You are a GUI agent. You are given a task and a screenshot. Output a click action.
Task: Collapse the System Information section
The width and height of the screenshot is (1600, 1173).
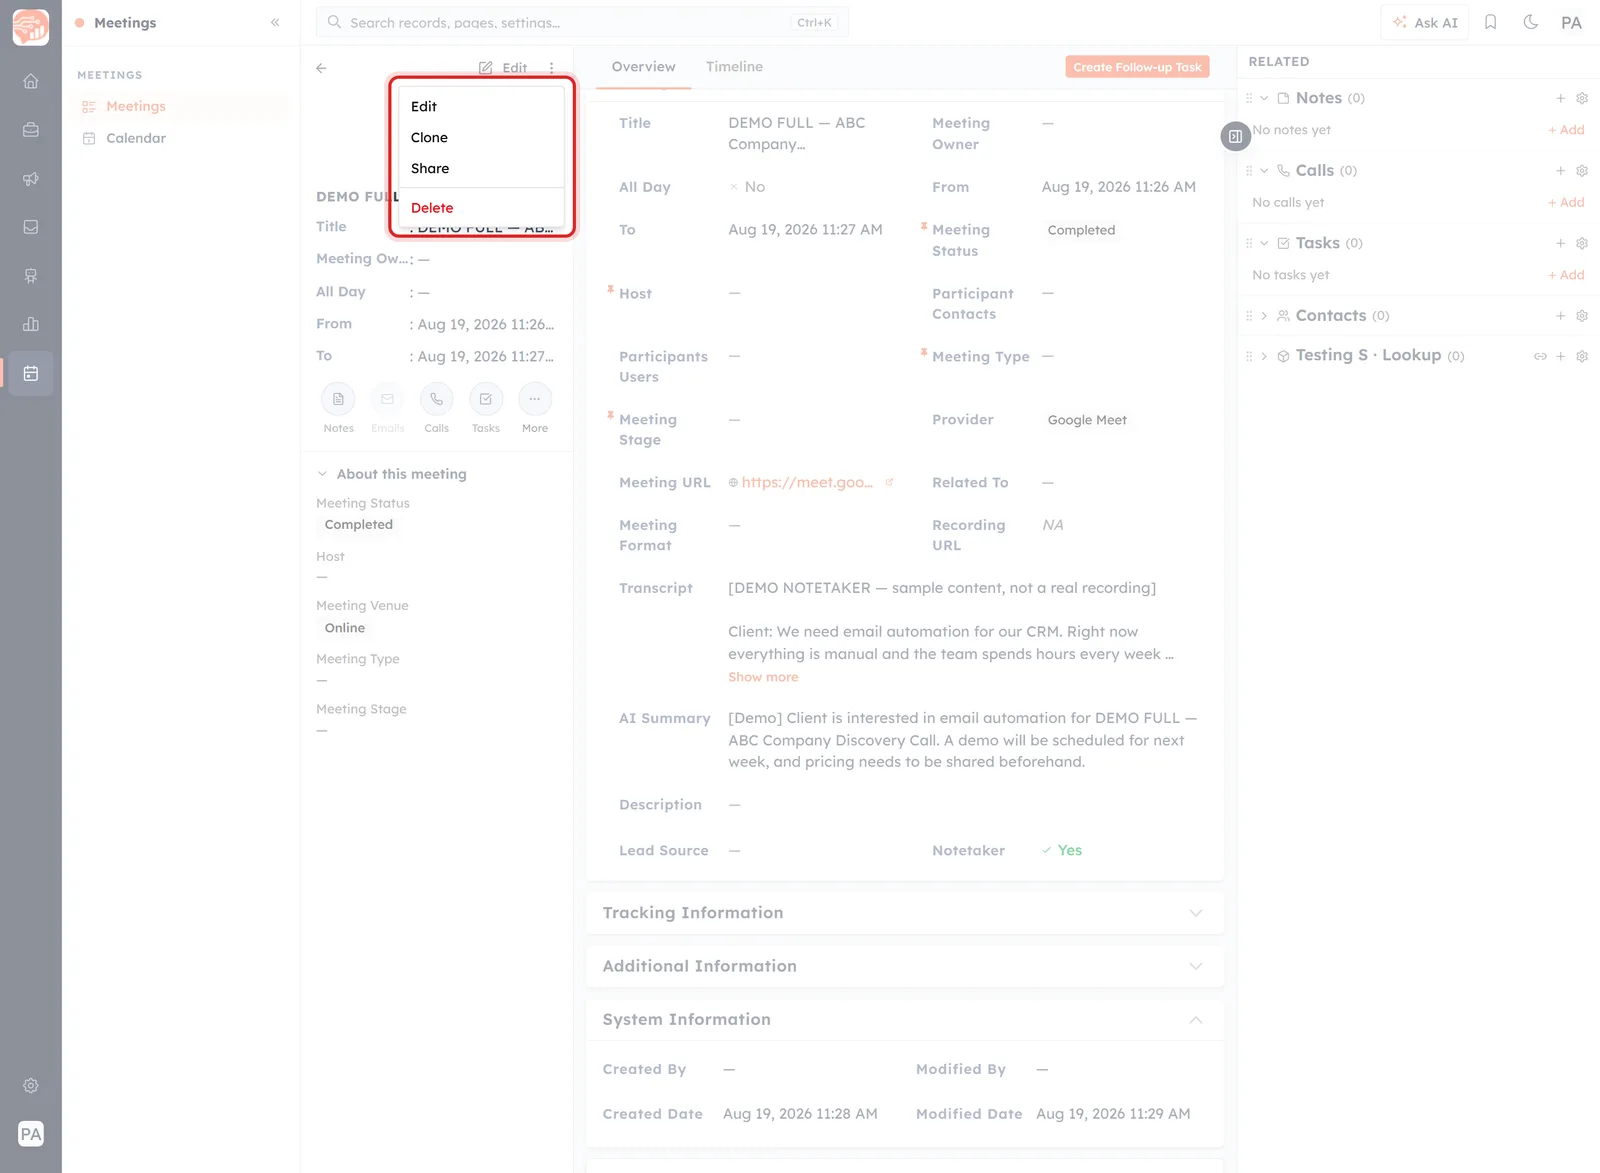pos(1196,1020)
